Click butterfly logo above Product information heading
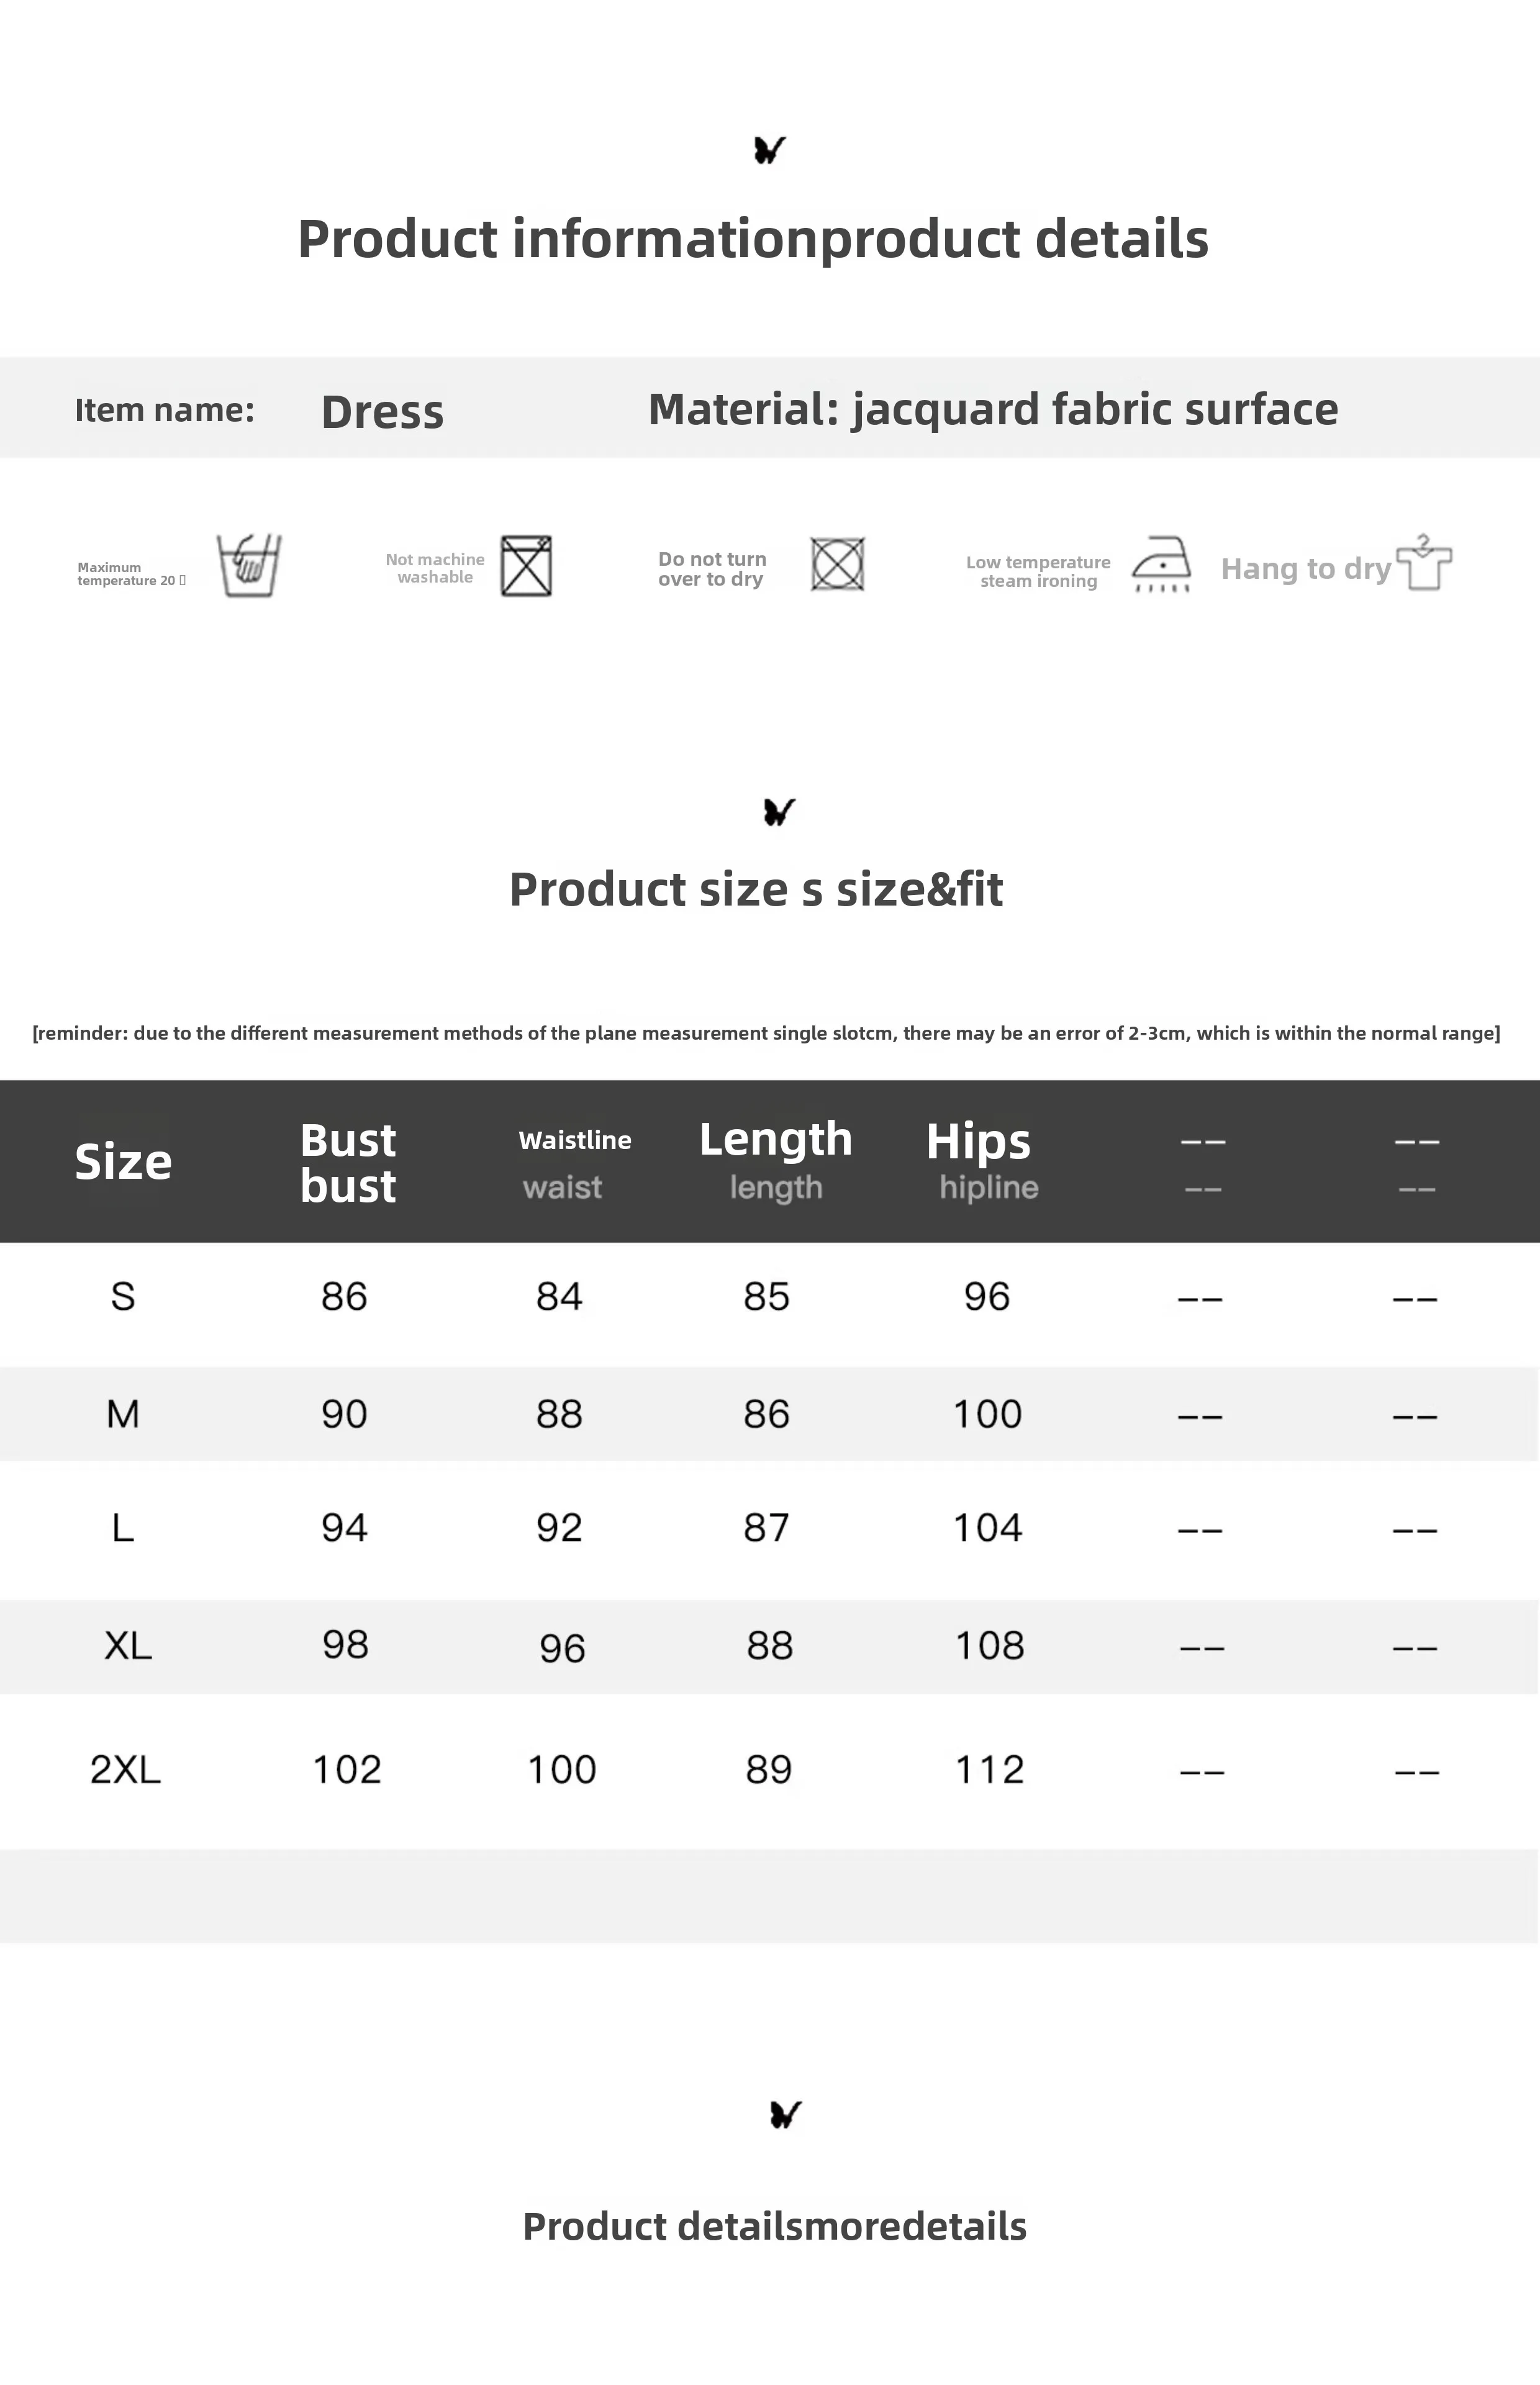 (769, 150)
